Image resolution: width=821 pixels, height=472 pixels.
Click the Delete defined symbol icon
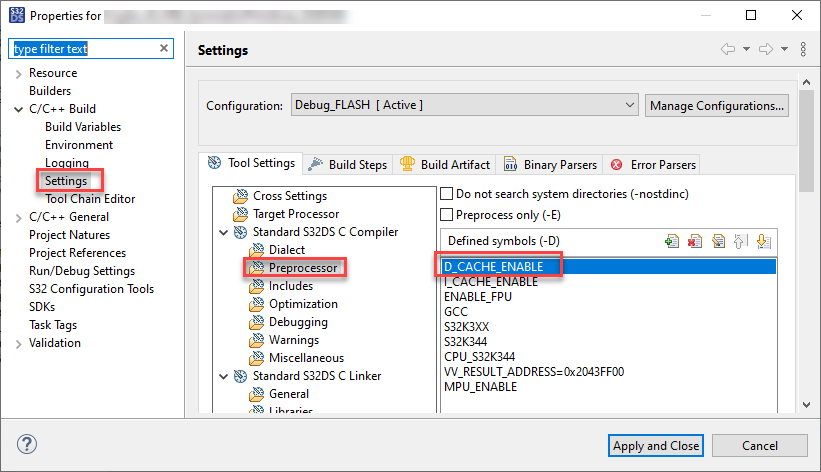[695, 241]
